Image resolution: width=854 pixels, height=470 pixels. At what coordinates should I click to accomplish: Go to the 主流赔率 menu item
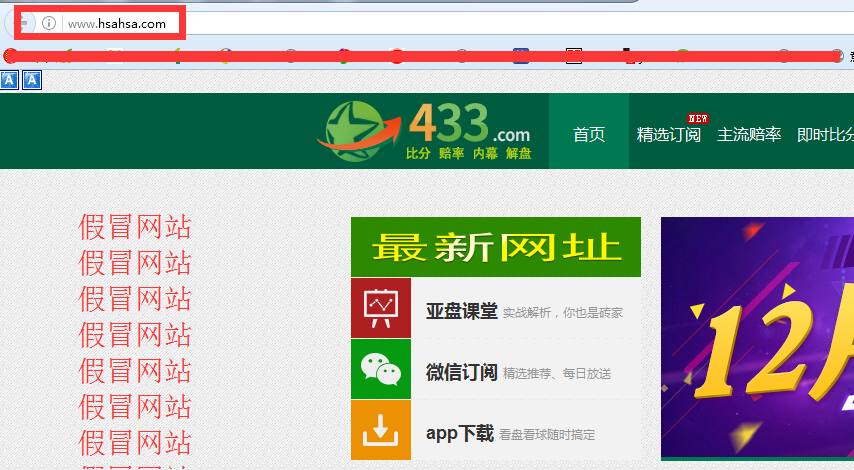tap(749, 135)
